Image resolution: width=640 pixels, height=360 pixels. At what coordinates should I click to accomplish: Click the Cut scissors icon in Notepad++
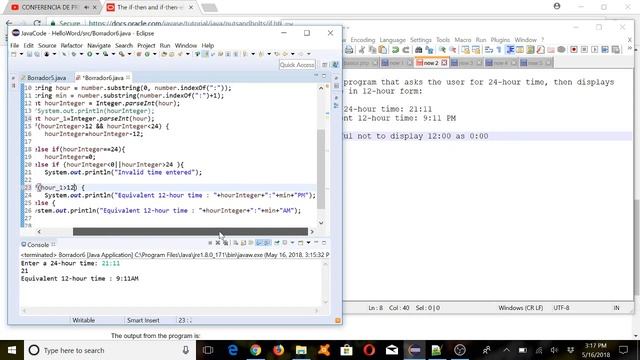pos(362,50)
